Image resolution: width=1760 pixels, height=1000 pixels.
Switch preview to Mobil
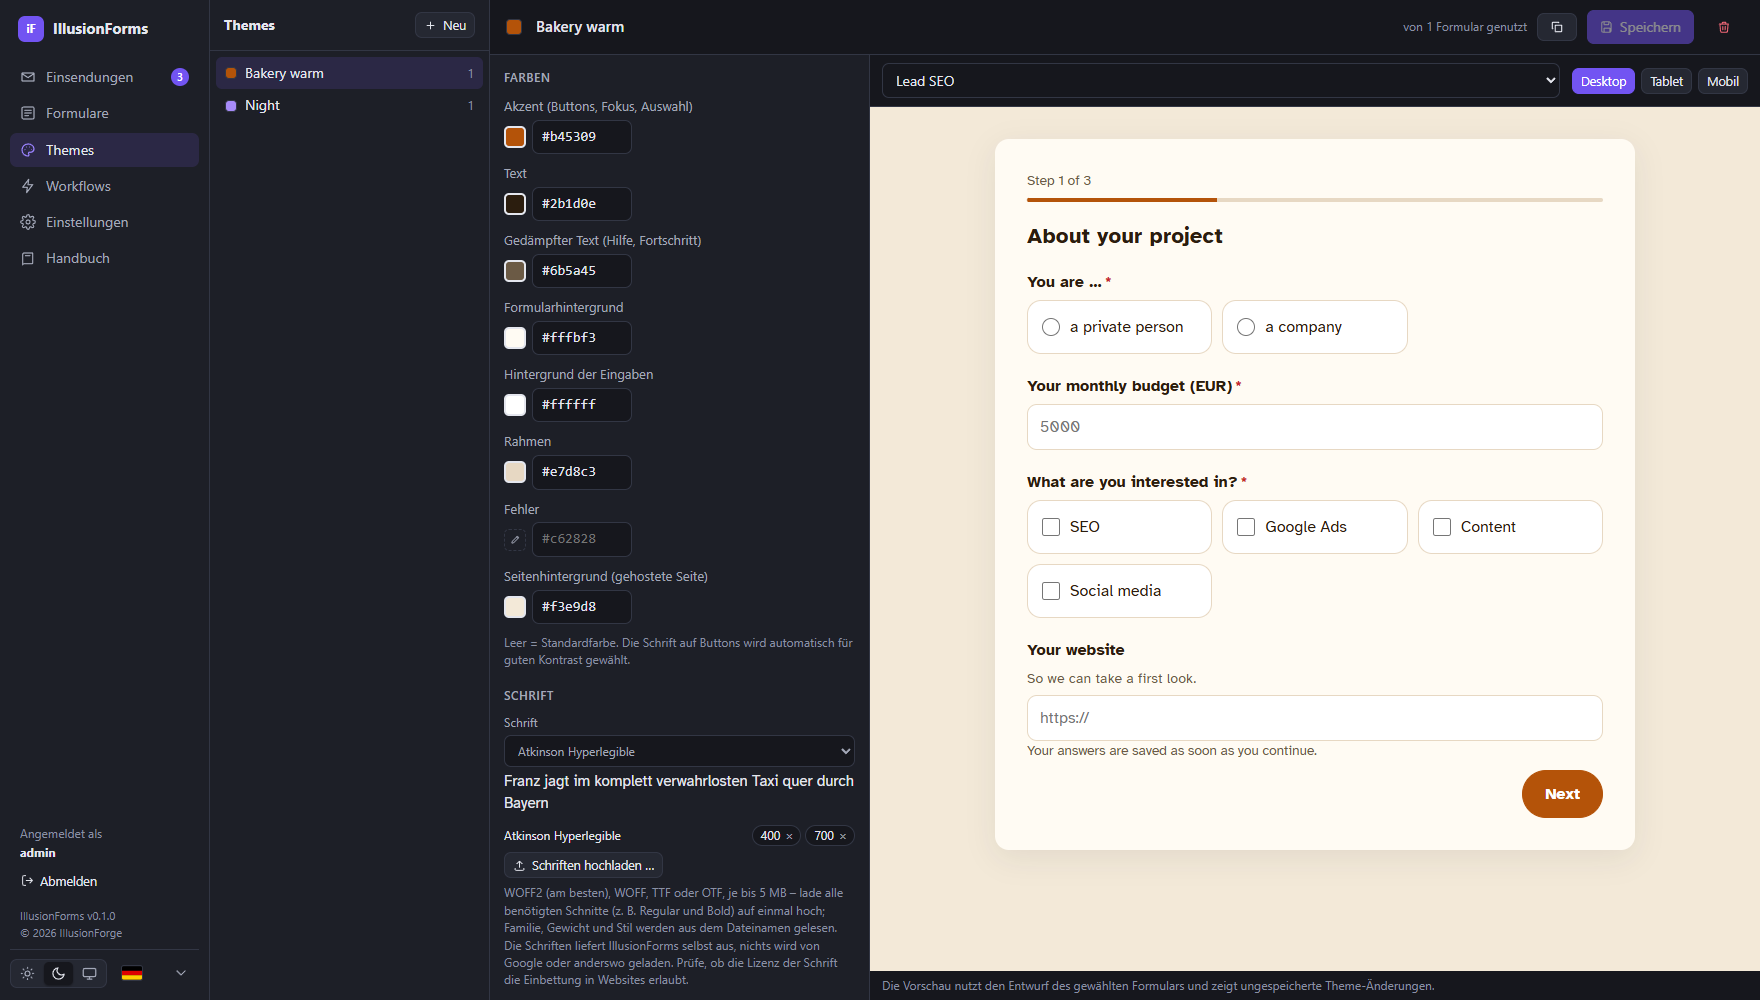click(1722, 81)
